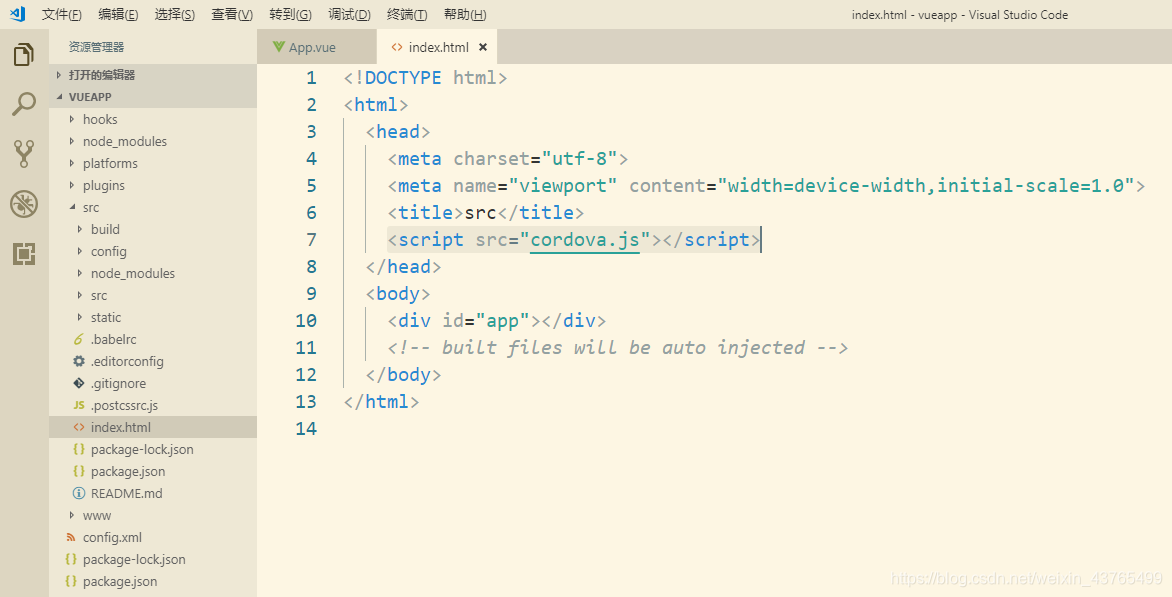Click braces icon of root package-lock.json
Image resolution: width=1172 pixels, height=597 pixels.
click(71, 560)
